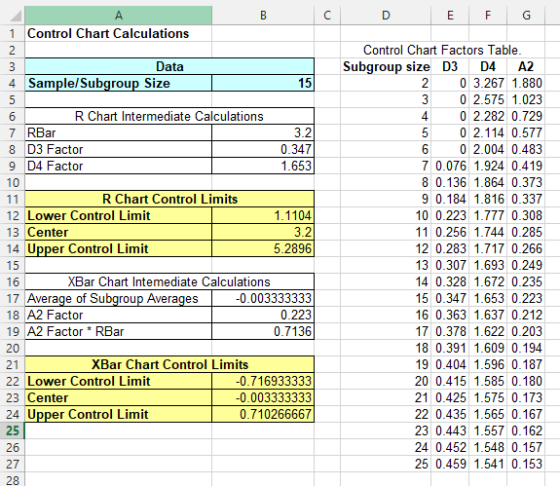This screenshot has width=560, height=486.
Task: Click the 'A2 Factor' label in row 18
Action: (118, 315)
